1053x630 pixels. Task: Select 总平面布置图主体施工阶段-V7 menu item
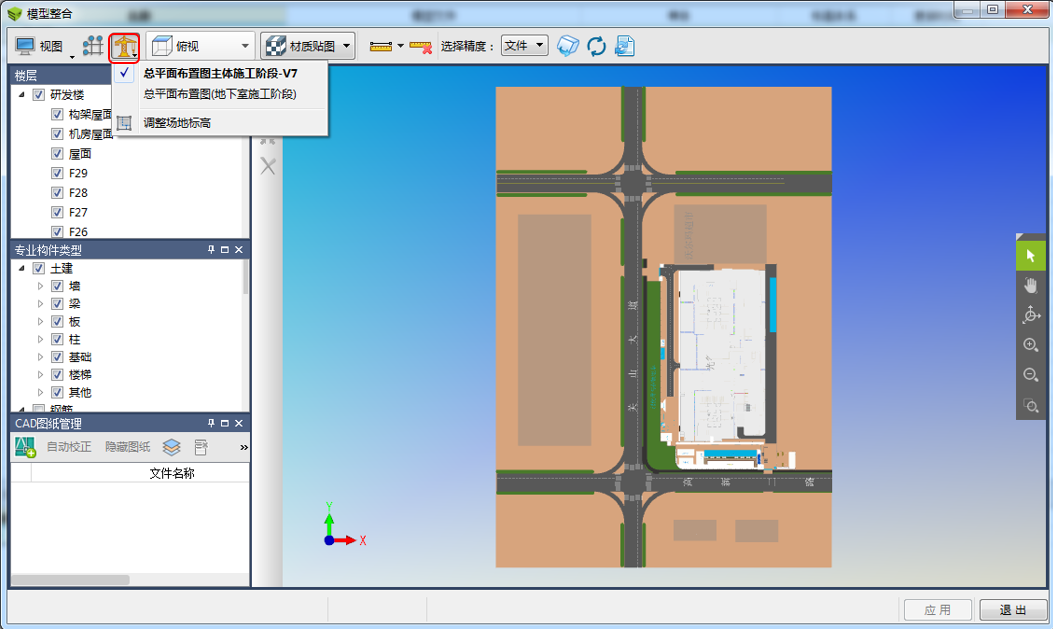[x=220, y=73]
